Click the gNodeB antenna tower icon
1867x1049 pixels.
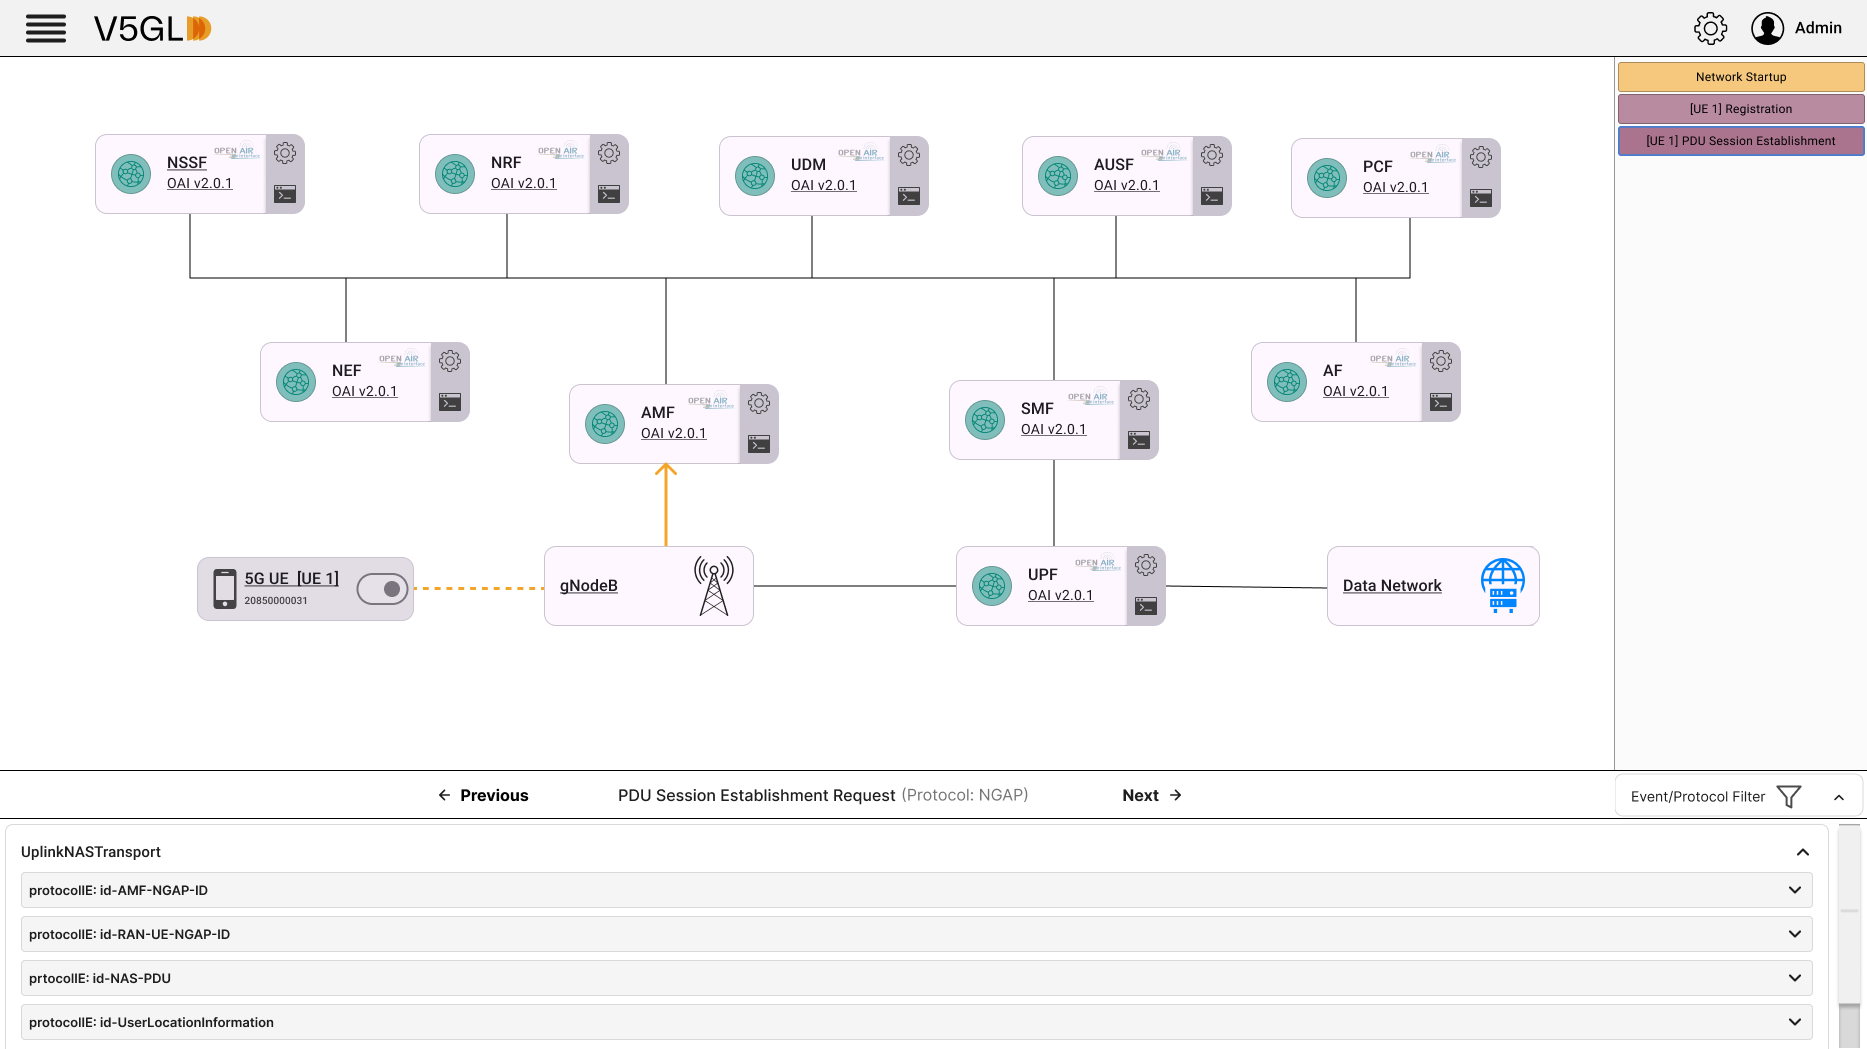point(713,586)
